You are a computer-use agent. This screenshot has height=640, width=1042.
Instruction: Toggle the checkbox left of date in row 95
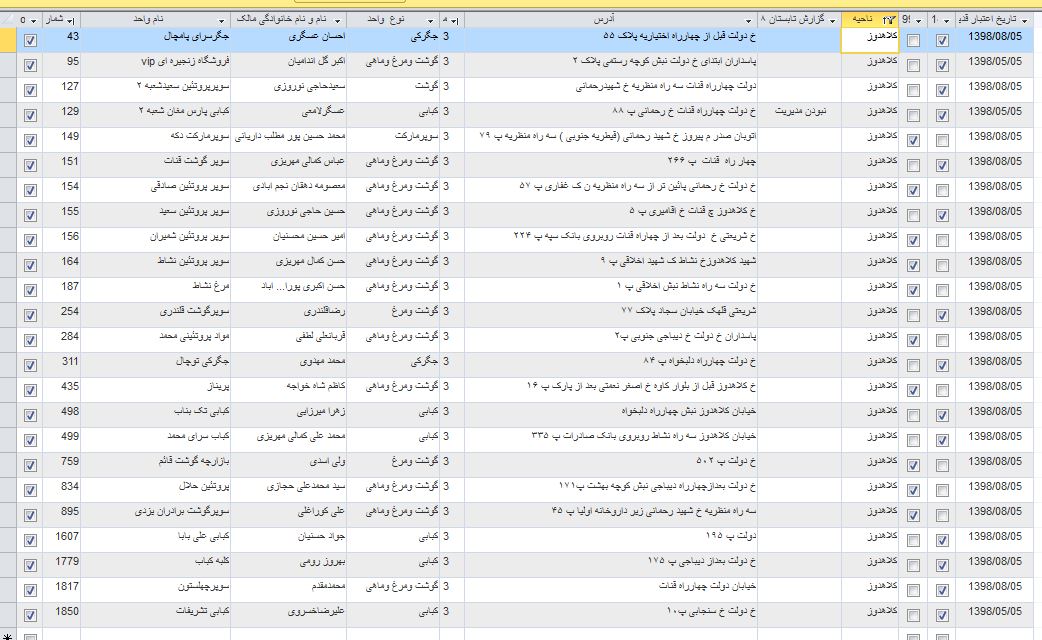click(x=942, y=66)
